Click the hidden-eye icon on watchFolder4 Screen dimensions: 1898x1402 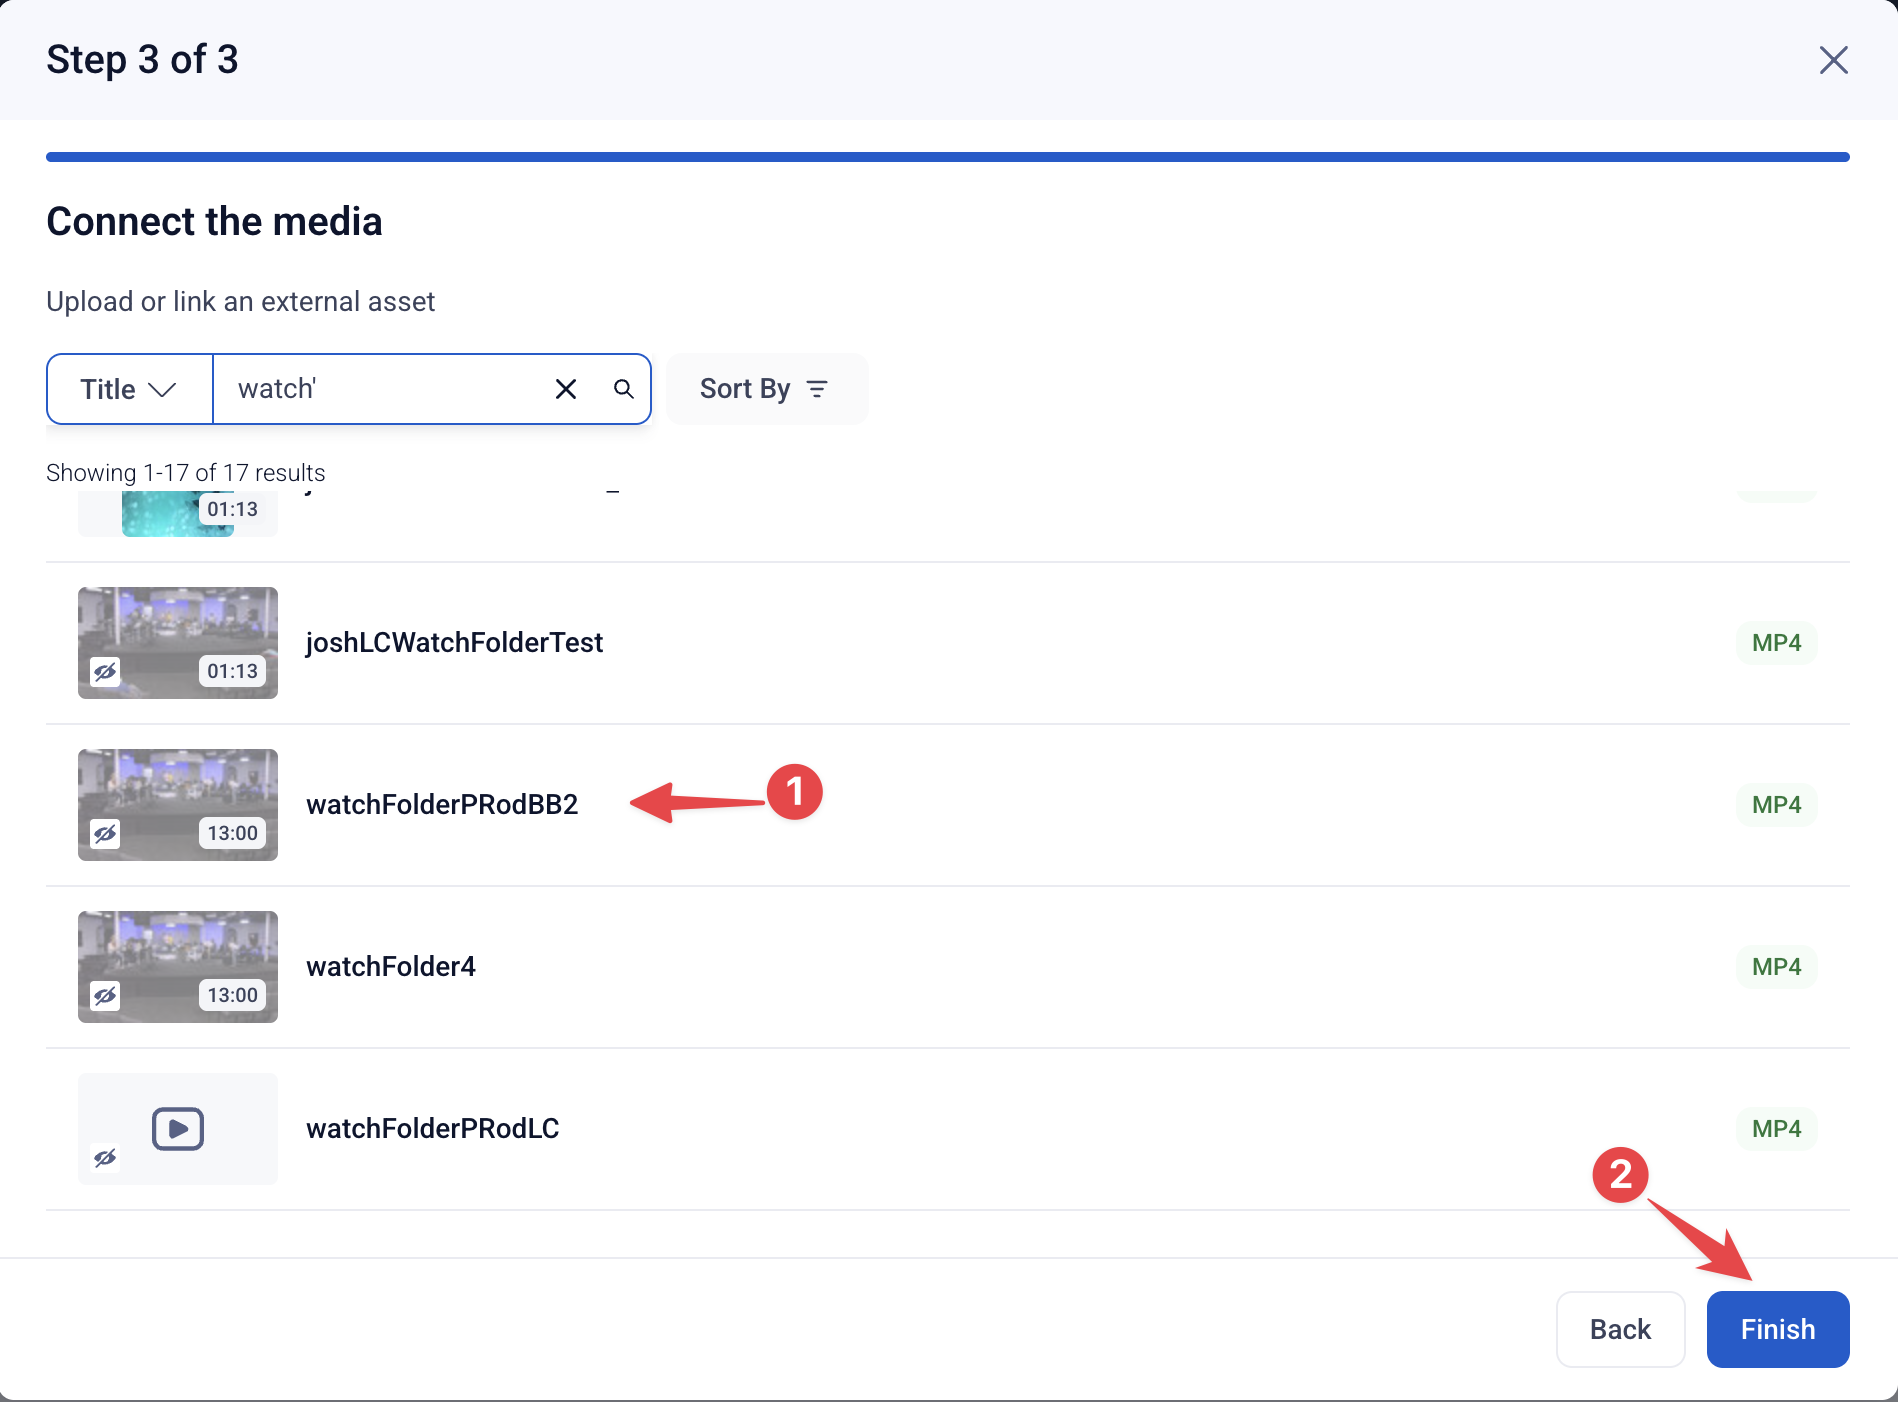click(105, 995)
